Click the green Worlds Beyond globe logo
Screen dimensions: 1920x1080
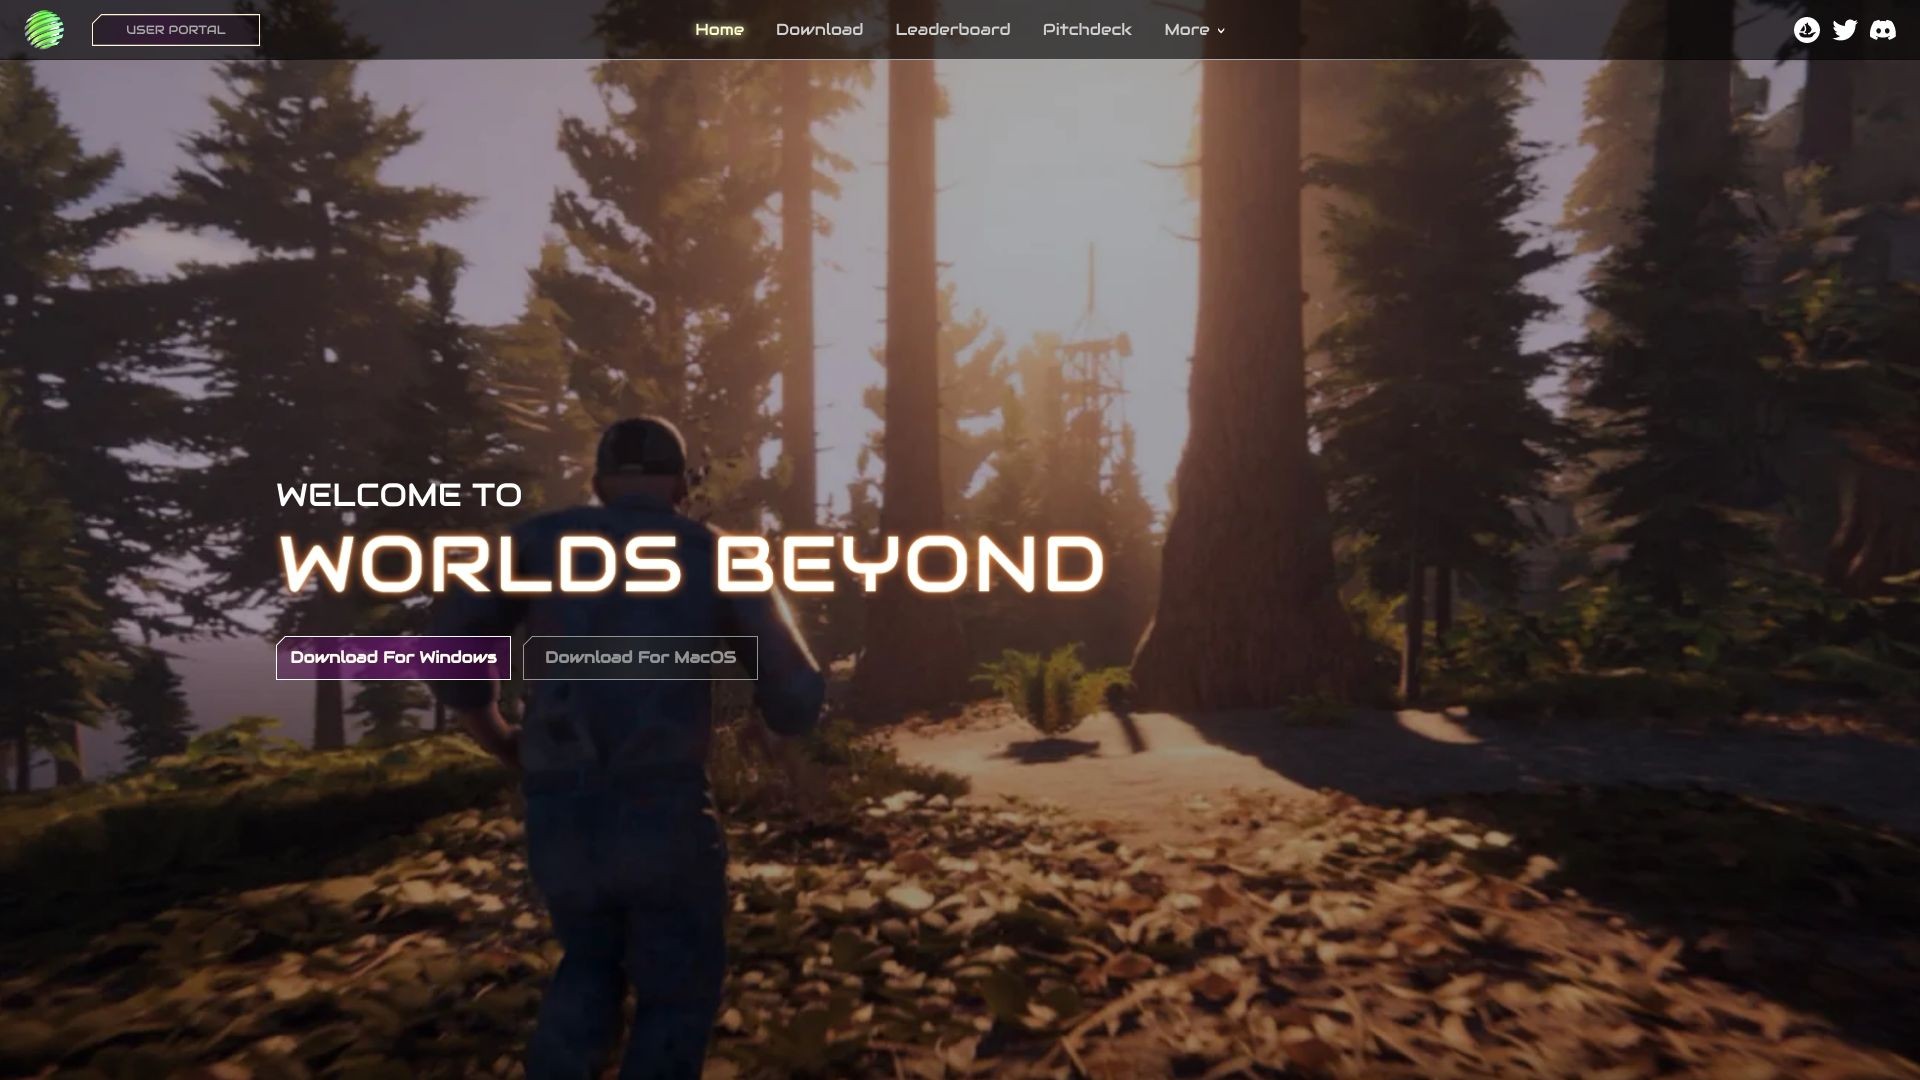45,29
